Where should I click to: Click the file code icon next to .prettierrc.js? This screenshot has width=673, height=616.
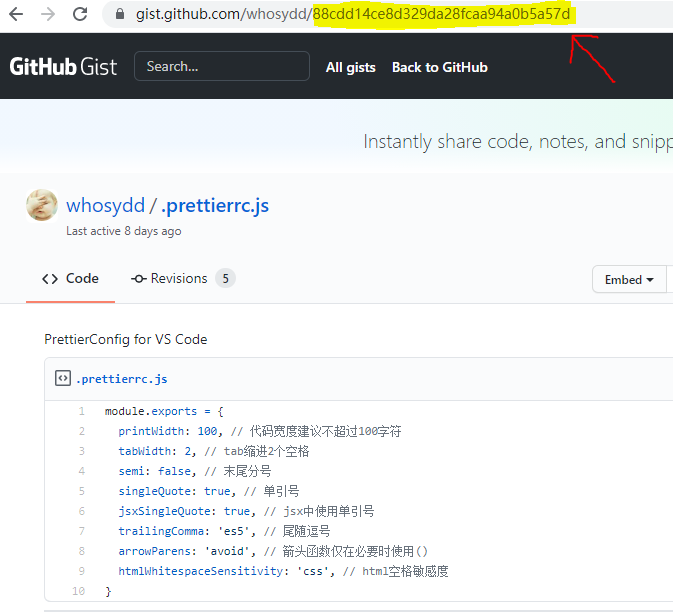[63, 379]
